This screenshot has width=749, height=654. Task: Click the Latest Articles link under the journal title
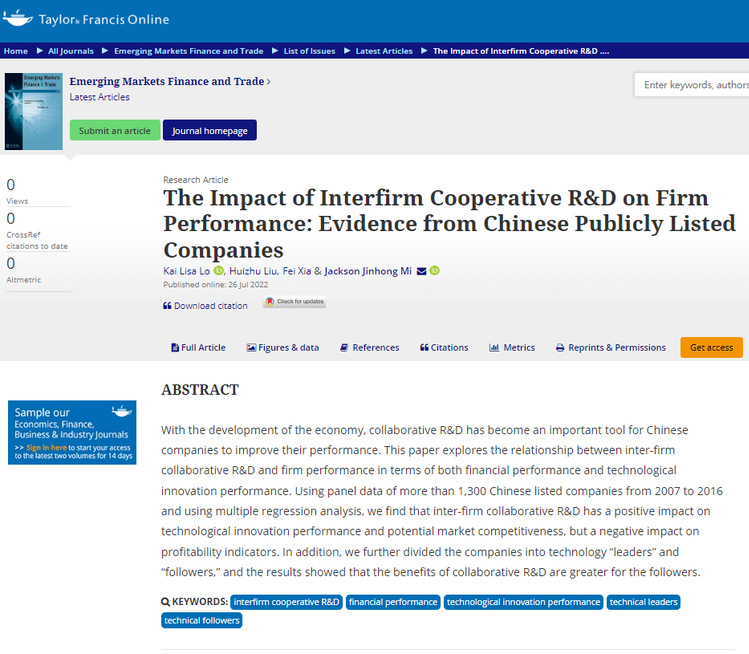tap(99, 97)
